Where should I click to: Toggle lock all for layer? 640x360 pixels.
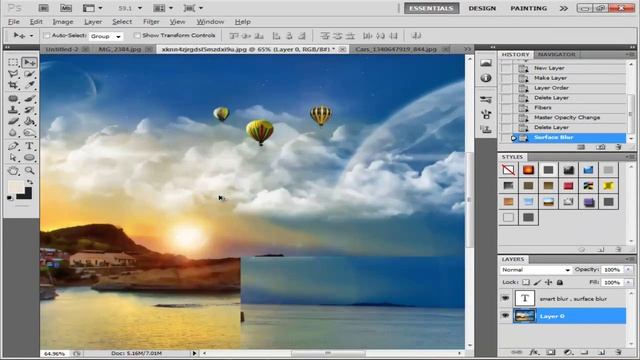[x=560, y=282]
